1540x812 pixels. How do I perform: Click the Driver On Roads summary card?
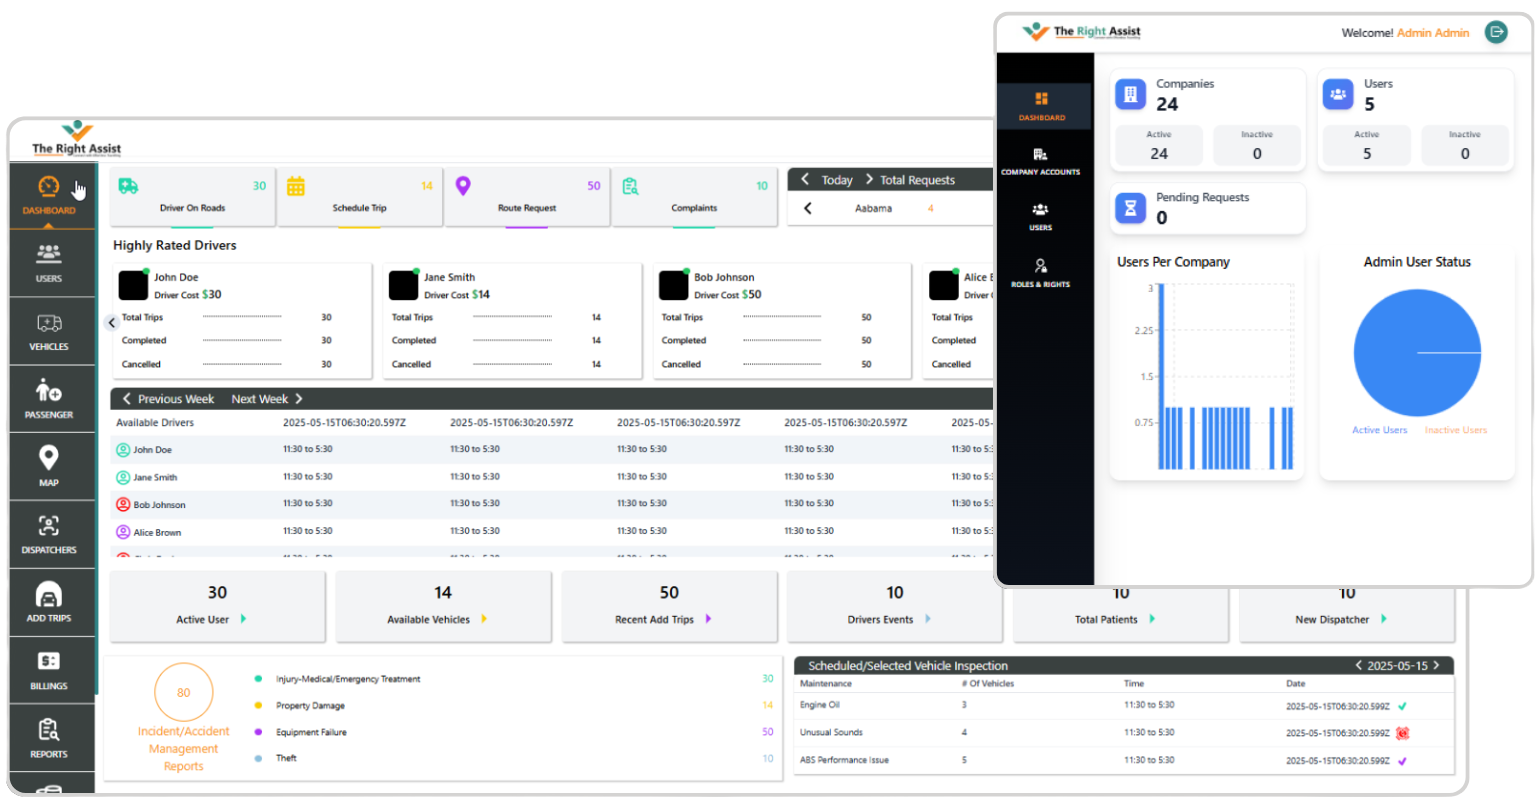tap(192, 196)
